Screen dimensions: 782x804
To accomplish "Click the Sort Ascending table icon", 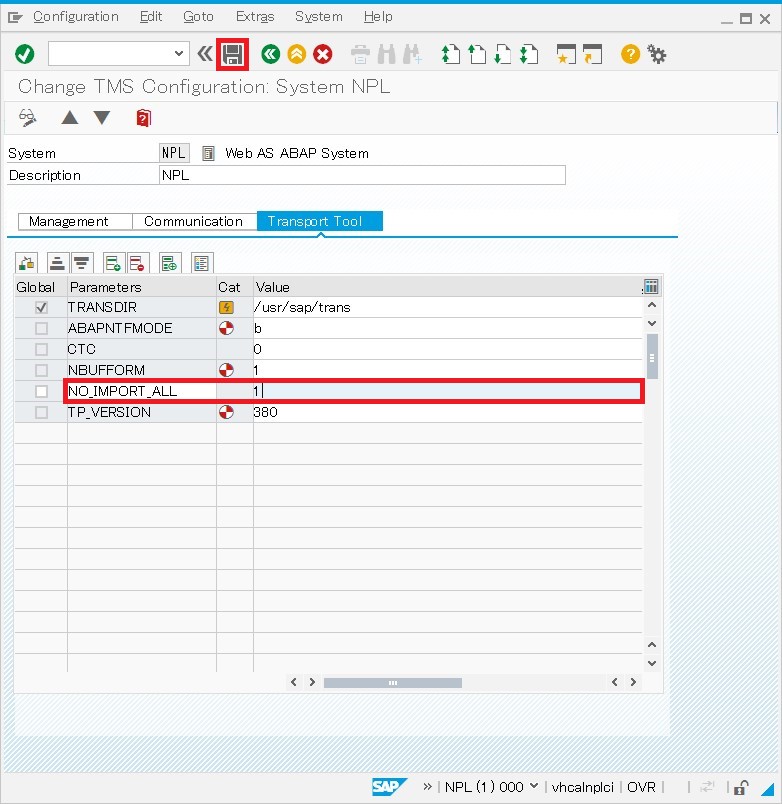I will (57, 264).
